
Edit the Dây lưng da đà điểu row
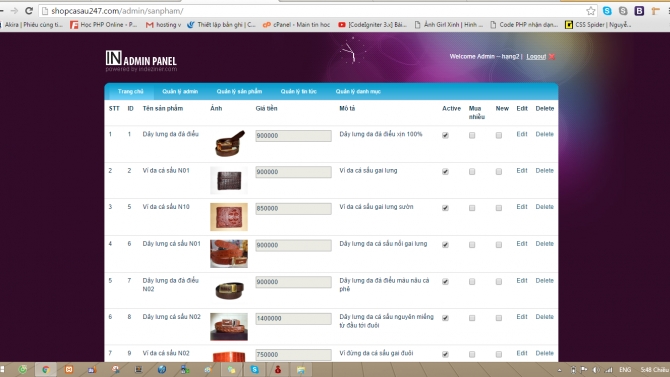coord(522,134)
